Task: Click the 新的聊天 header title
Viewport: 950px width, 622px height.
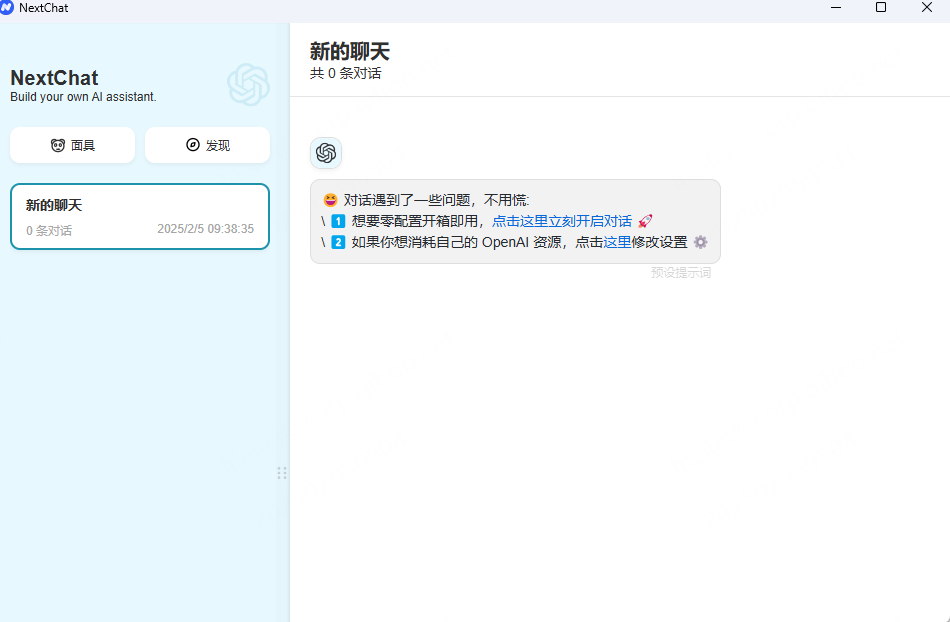Action: coord(350,51)
